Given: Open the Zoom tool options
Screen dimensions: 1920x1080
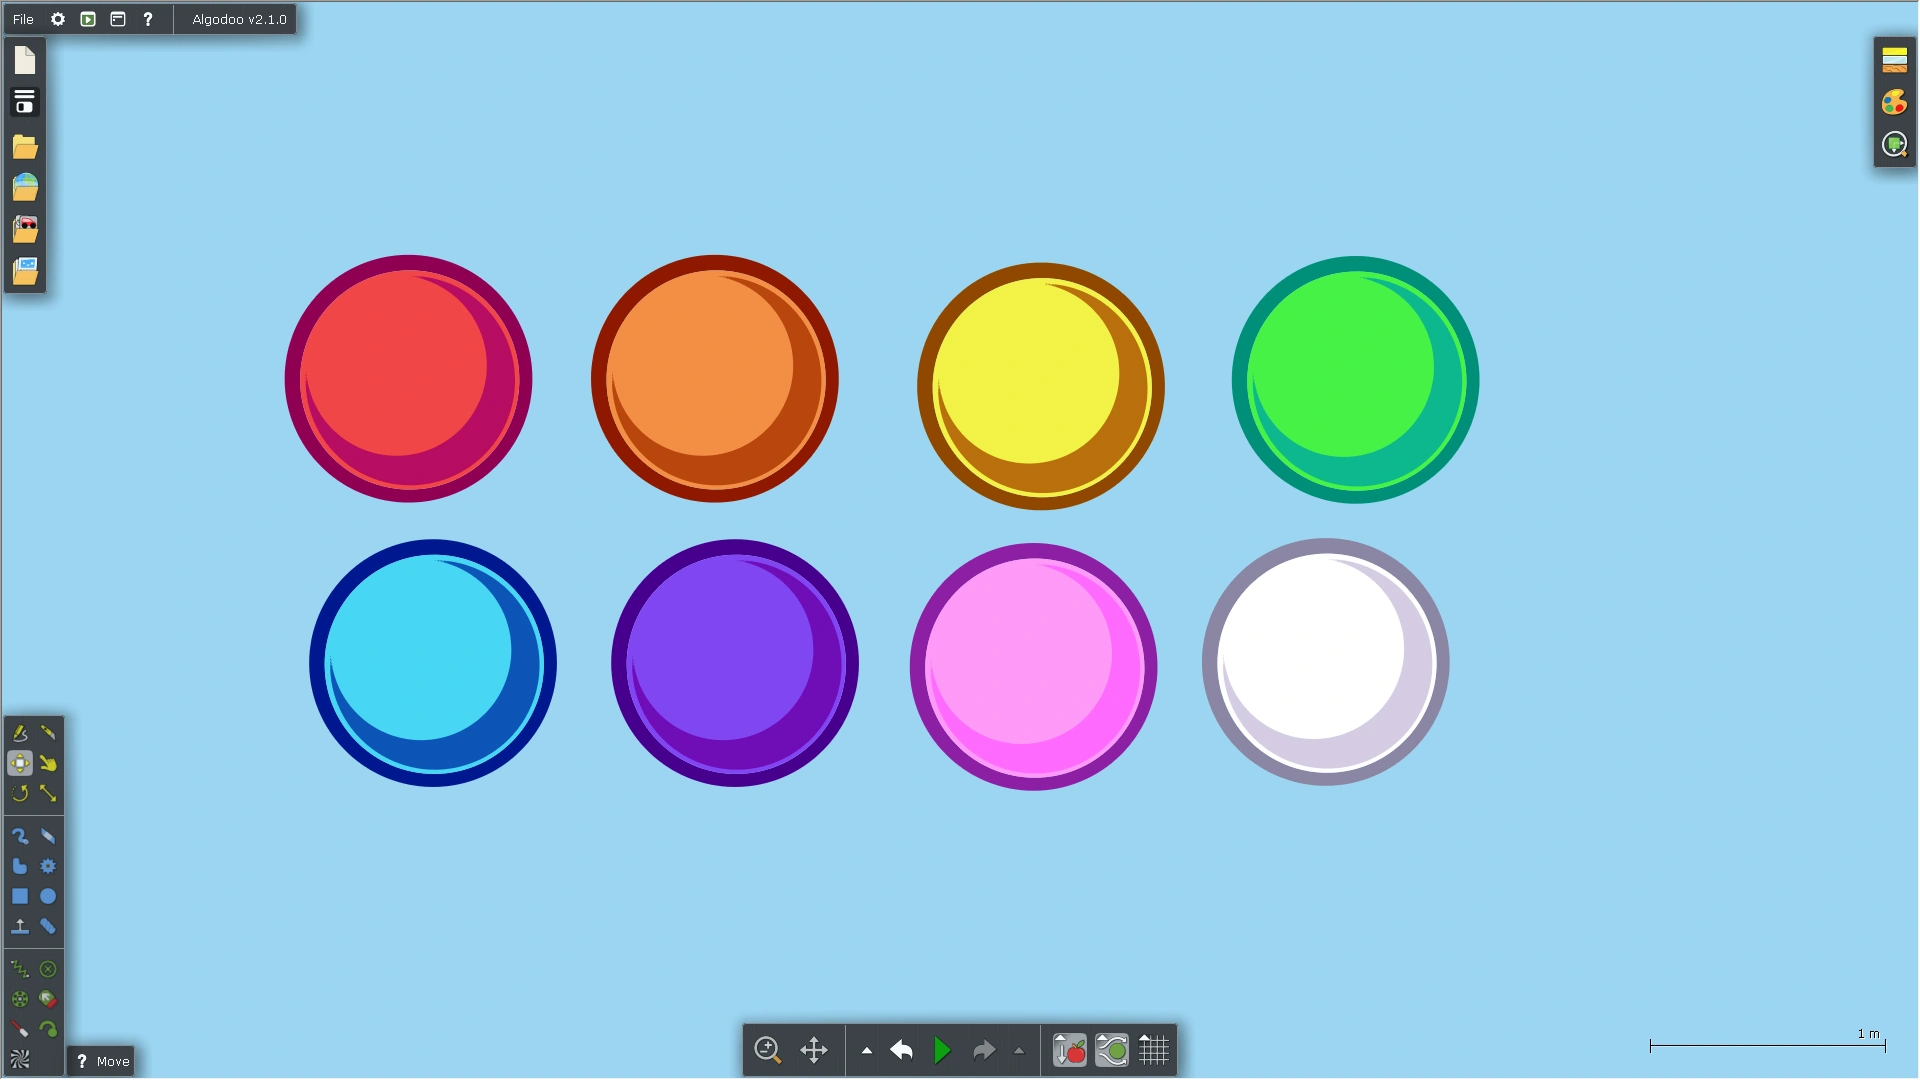Looking at the screenshot, I should 767,1051.
